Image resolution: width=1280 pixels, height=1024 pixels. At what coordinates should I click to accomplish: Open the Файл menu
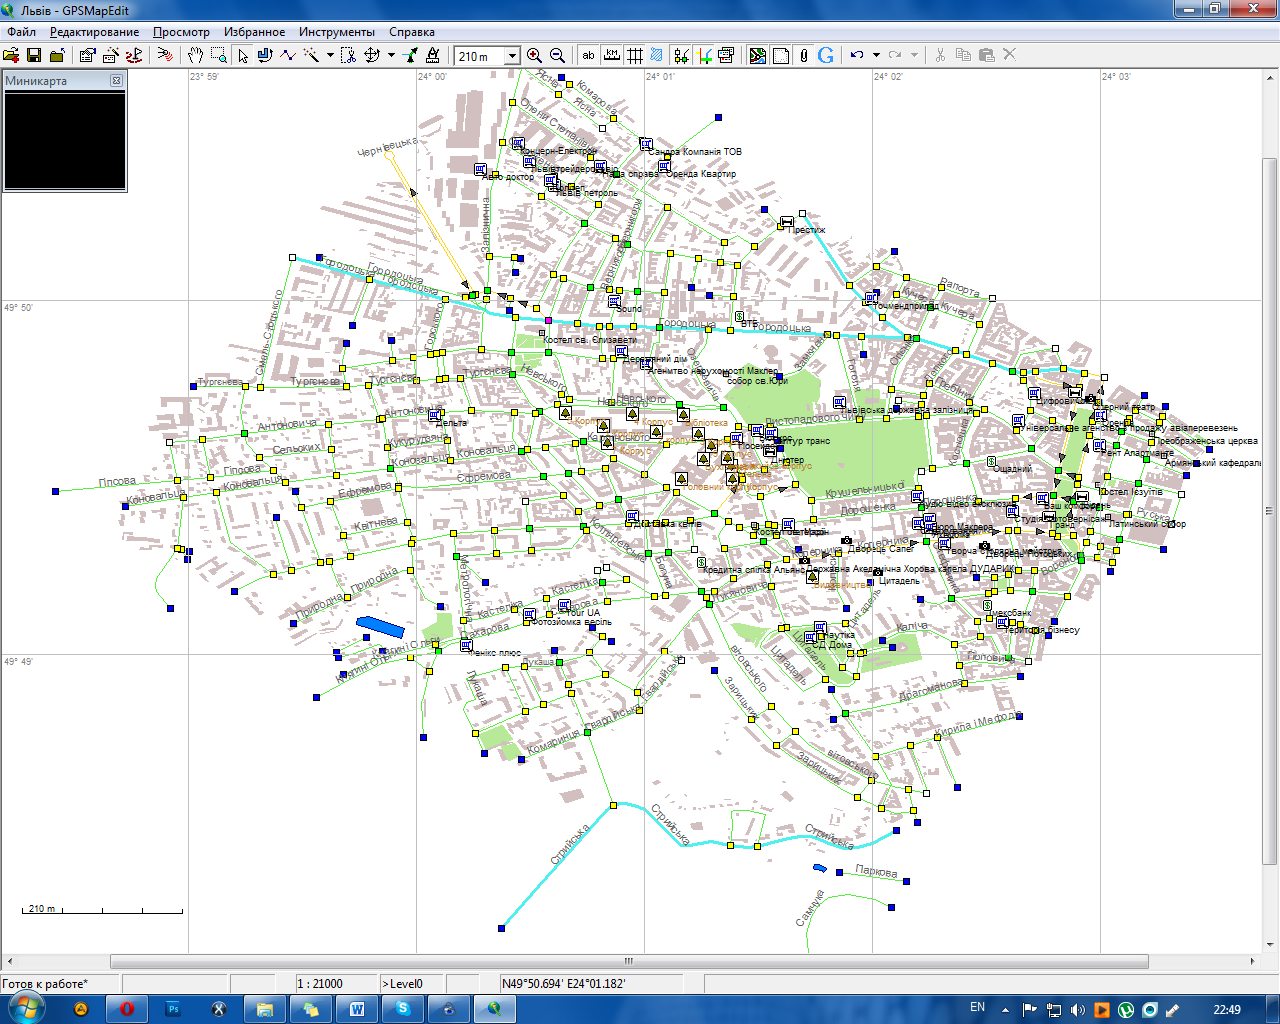(x=21, y=32)
